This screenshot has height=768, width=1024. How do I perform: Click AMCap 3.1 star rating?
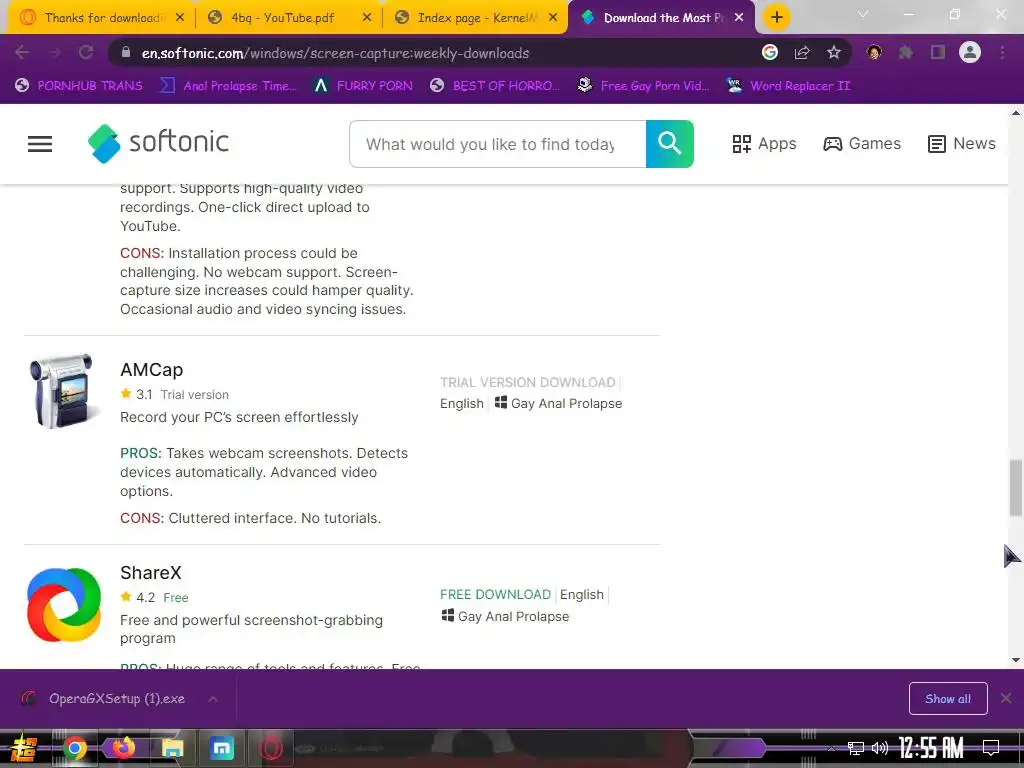136,394
